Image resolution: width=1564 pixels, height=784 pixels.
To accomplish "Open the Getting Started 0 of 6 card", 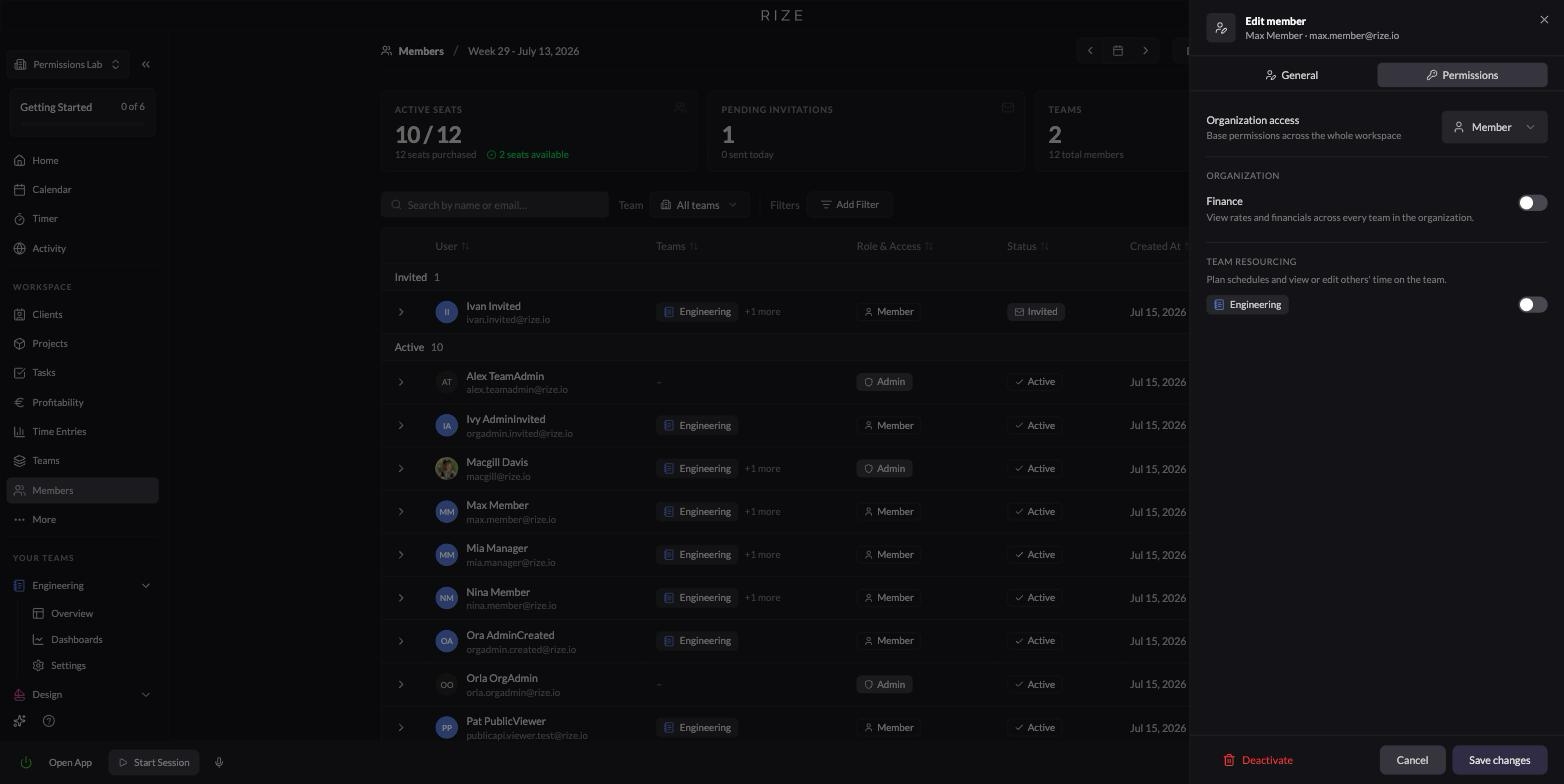I will [x=82, y=112].
